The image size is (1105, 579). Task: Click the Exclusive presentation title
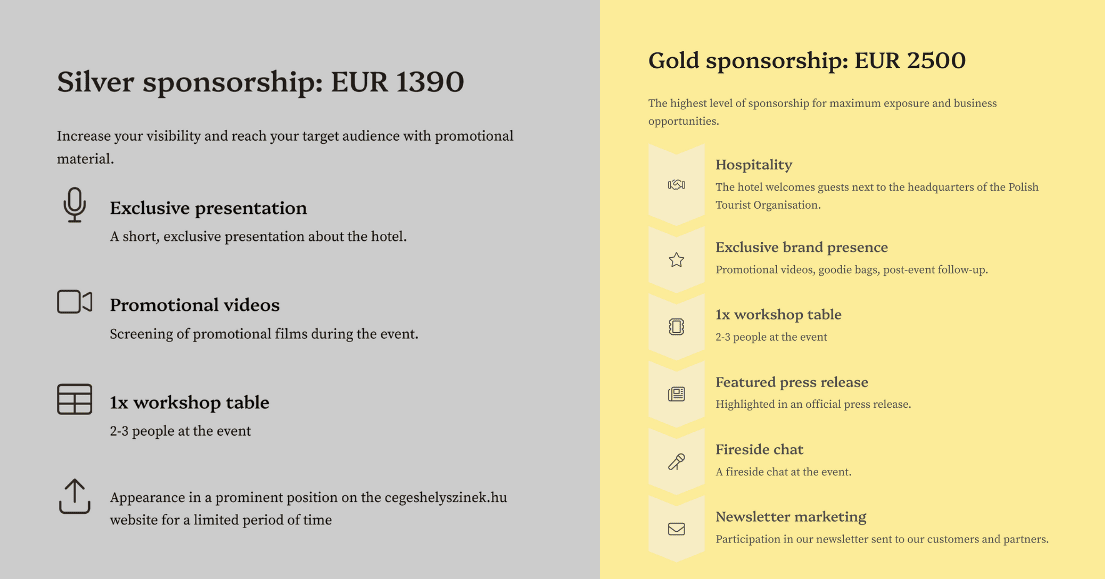[x=208, y=208]
